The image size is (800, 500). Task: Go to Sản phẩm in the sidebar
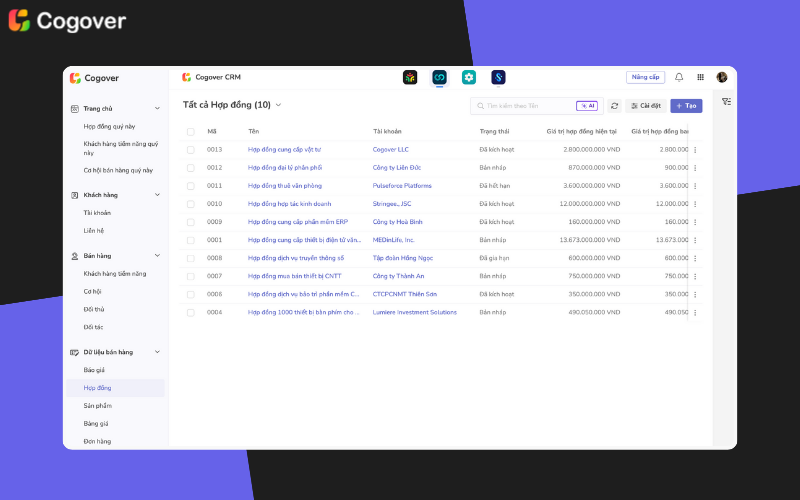(x=98, y=405)
